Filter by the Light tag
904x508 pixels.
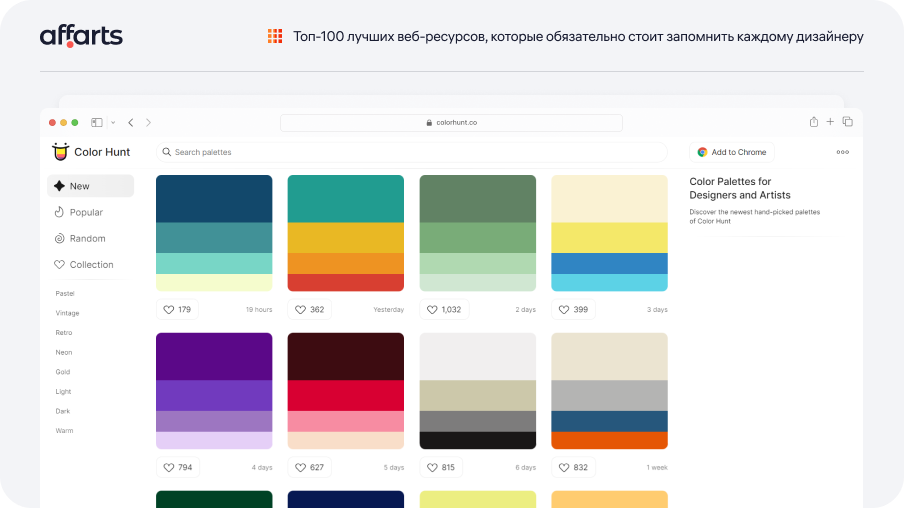tap(63, 392)
